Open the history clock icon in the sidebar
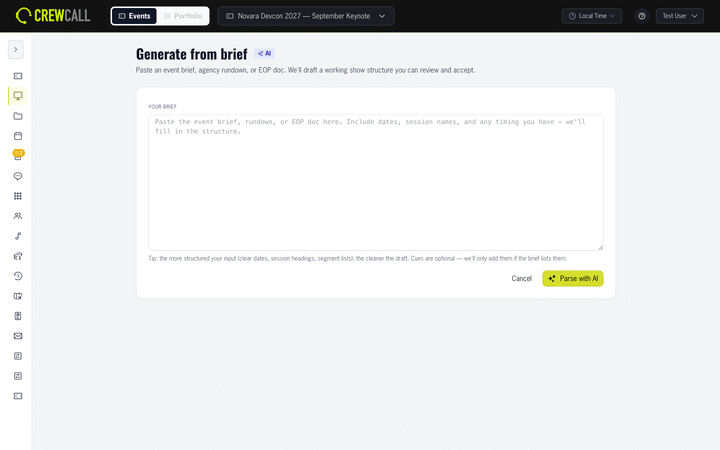Screen dimensions: 720x450 (18, 276)
